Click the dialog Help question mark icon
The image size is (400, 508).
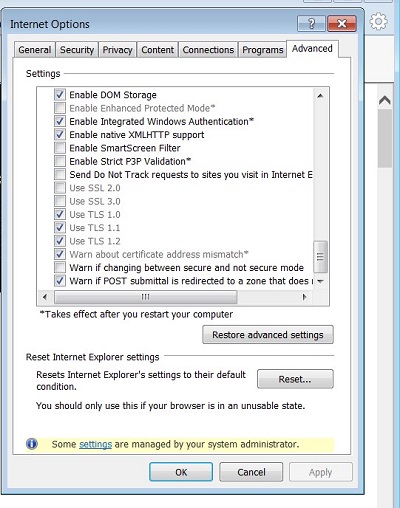coord(311,24)
